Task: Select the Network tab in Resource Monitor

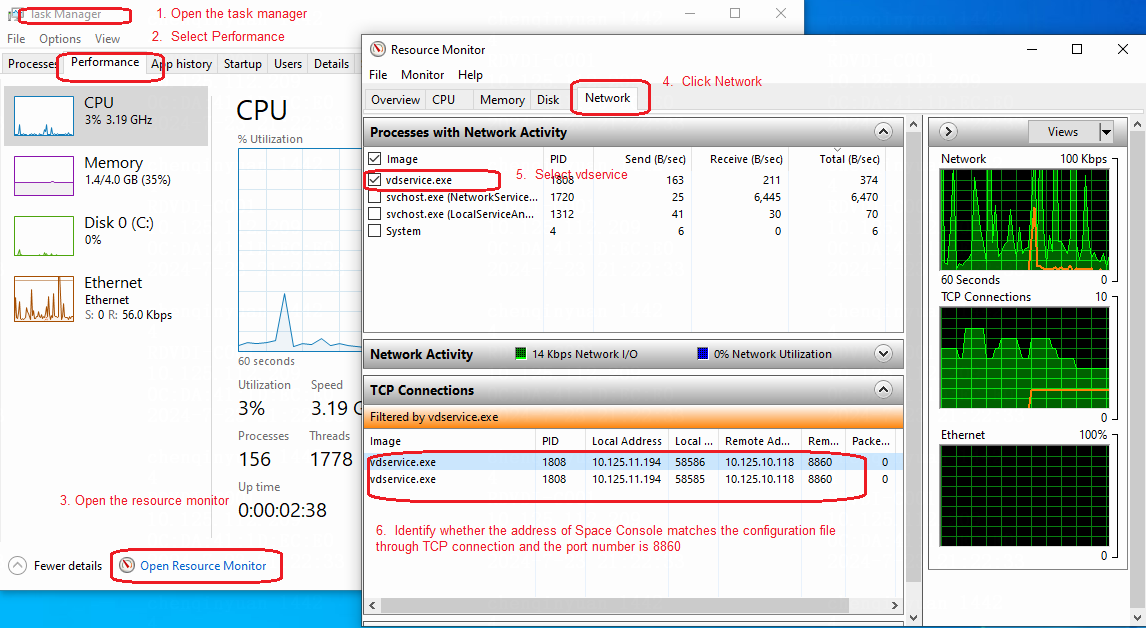Action: 607,99
